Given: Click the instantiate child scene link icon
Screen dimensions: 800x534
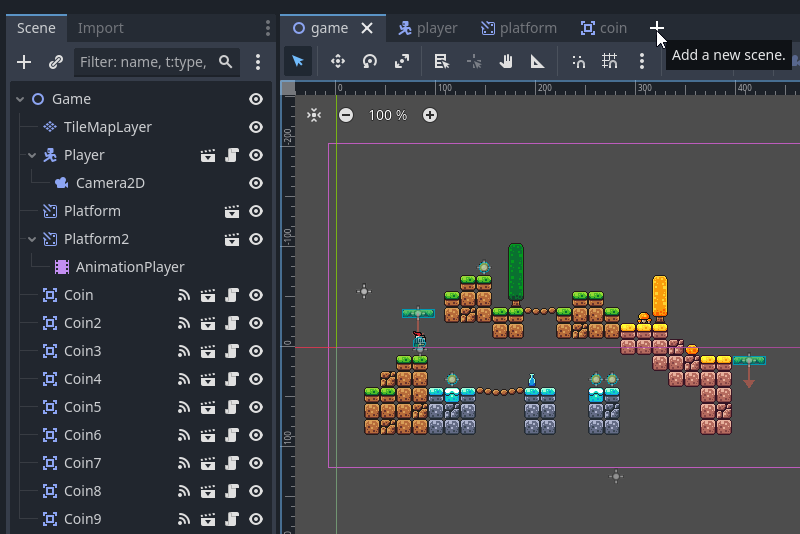Looking at the screenshot, I should pyautogui.click(x=56, y=62).
